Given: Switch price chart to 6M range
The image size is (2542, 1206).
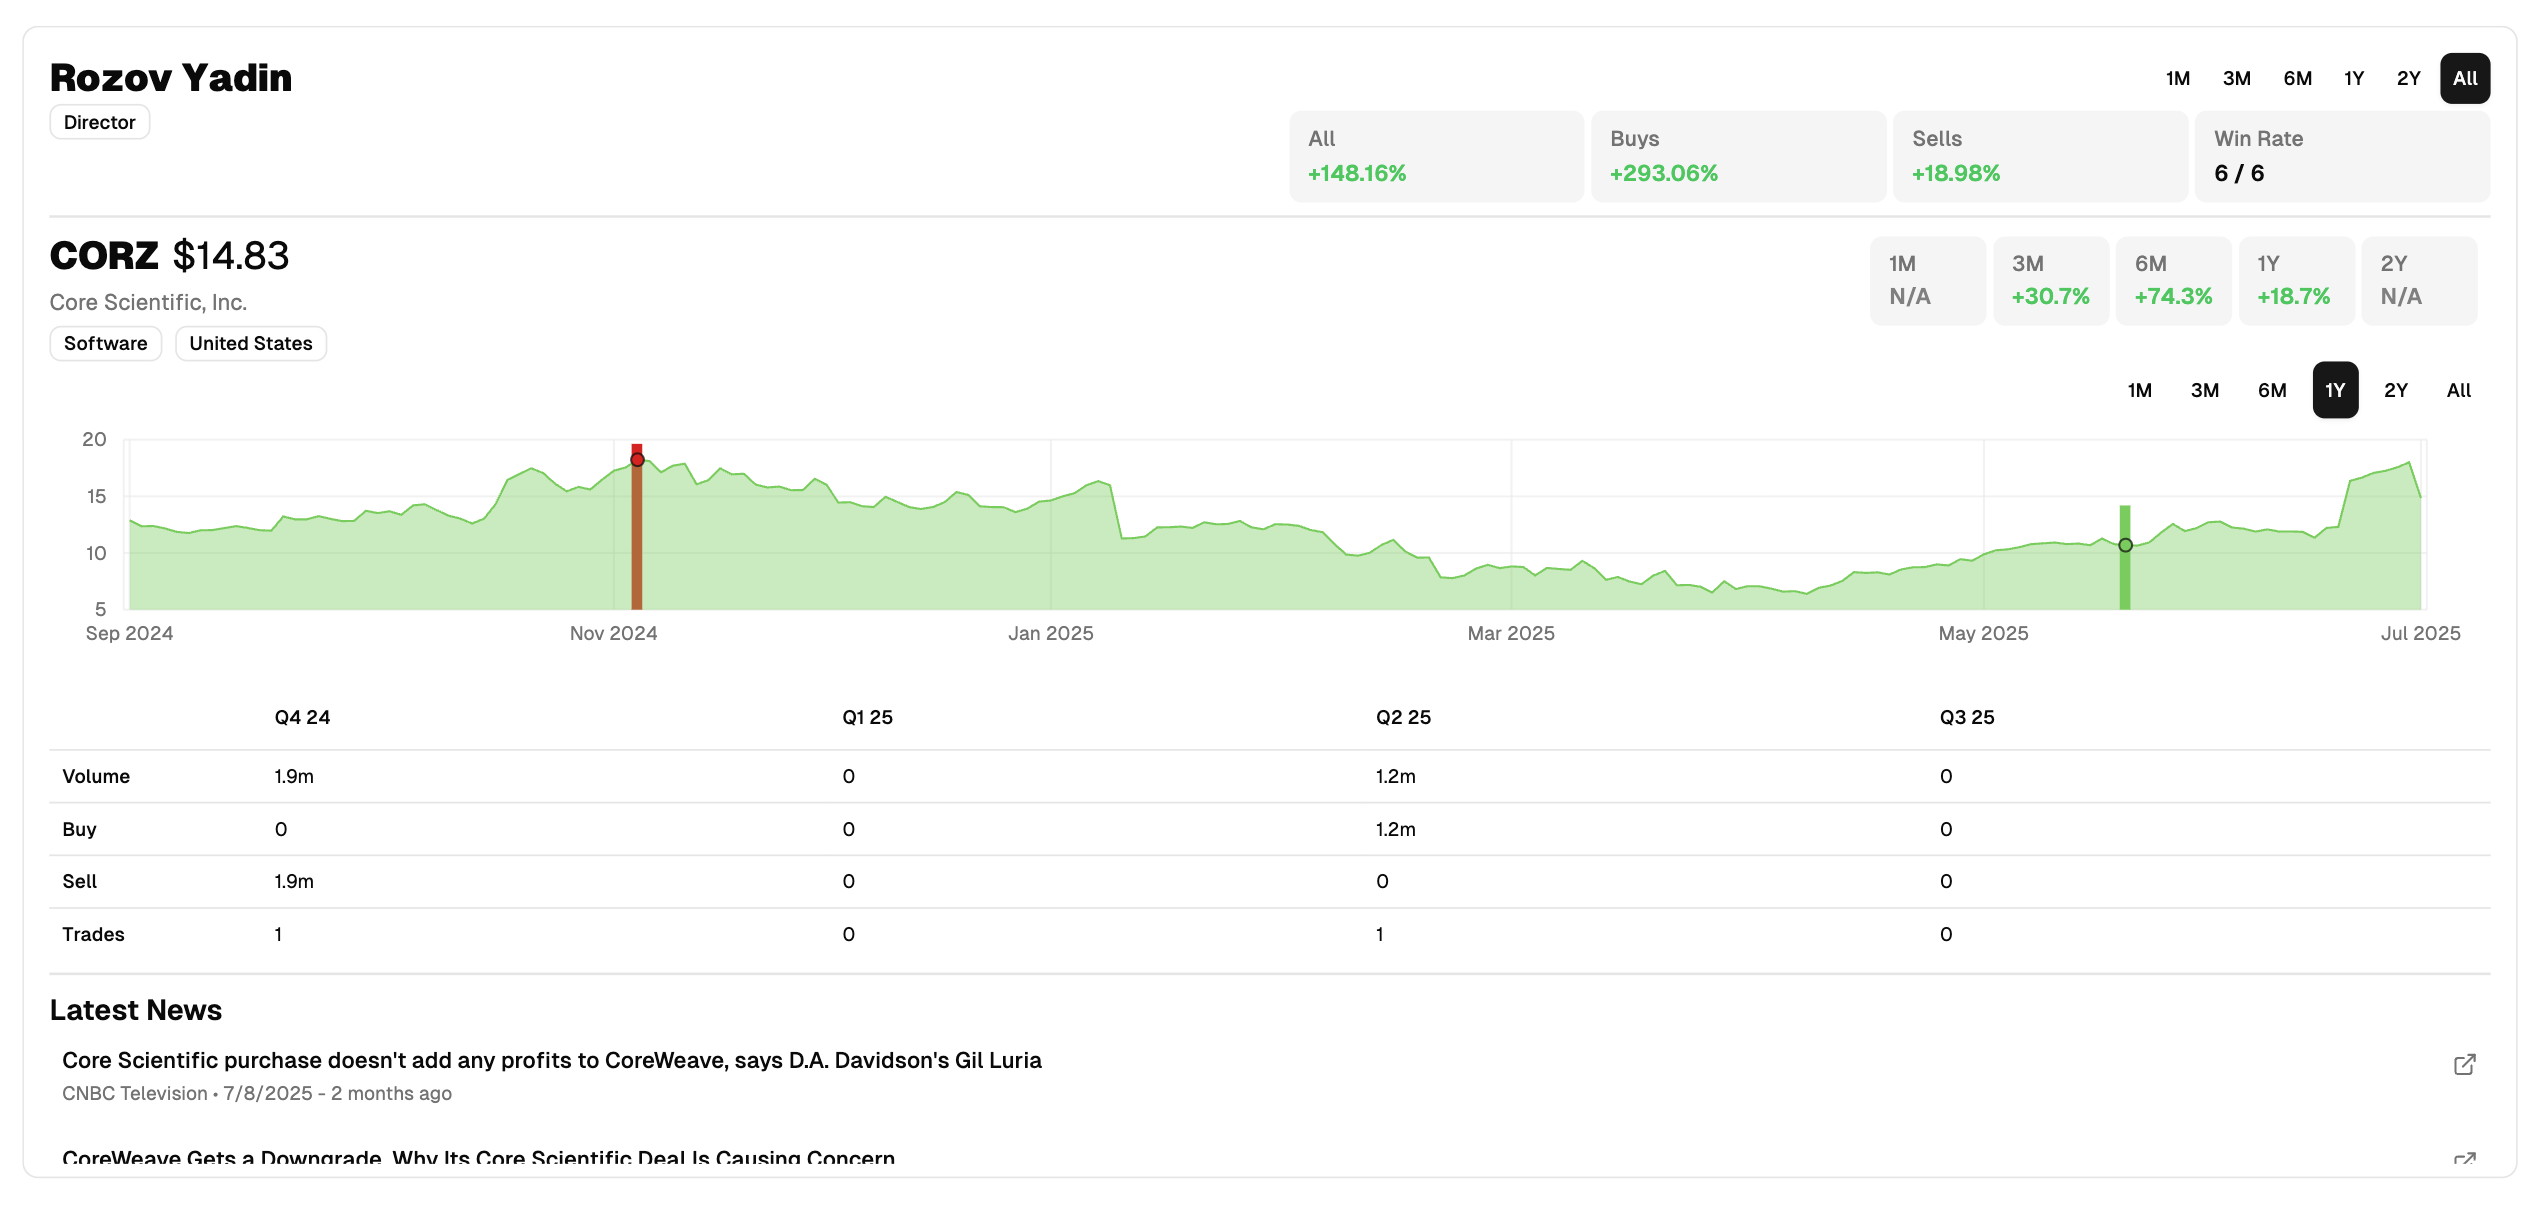Looking at the screenshot, I should coord(2272,390).
